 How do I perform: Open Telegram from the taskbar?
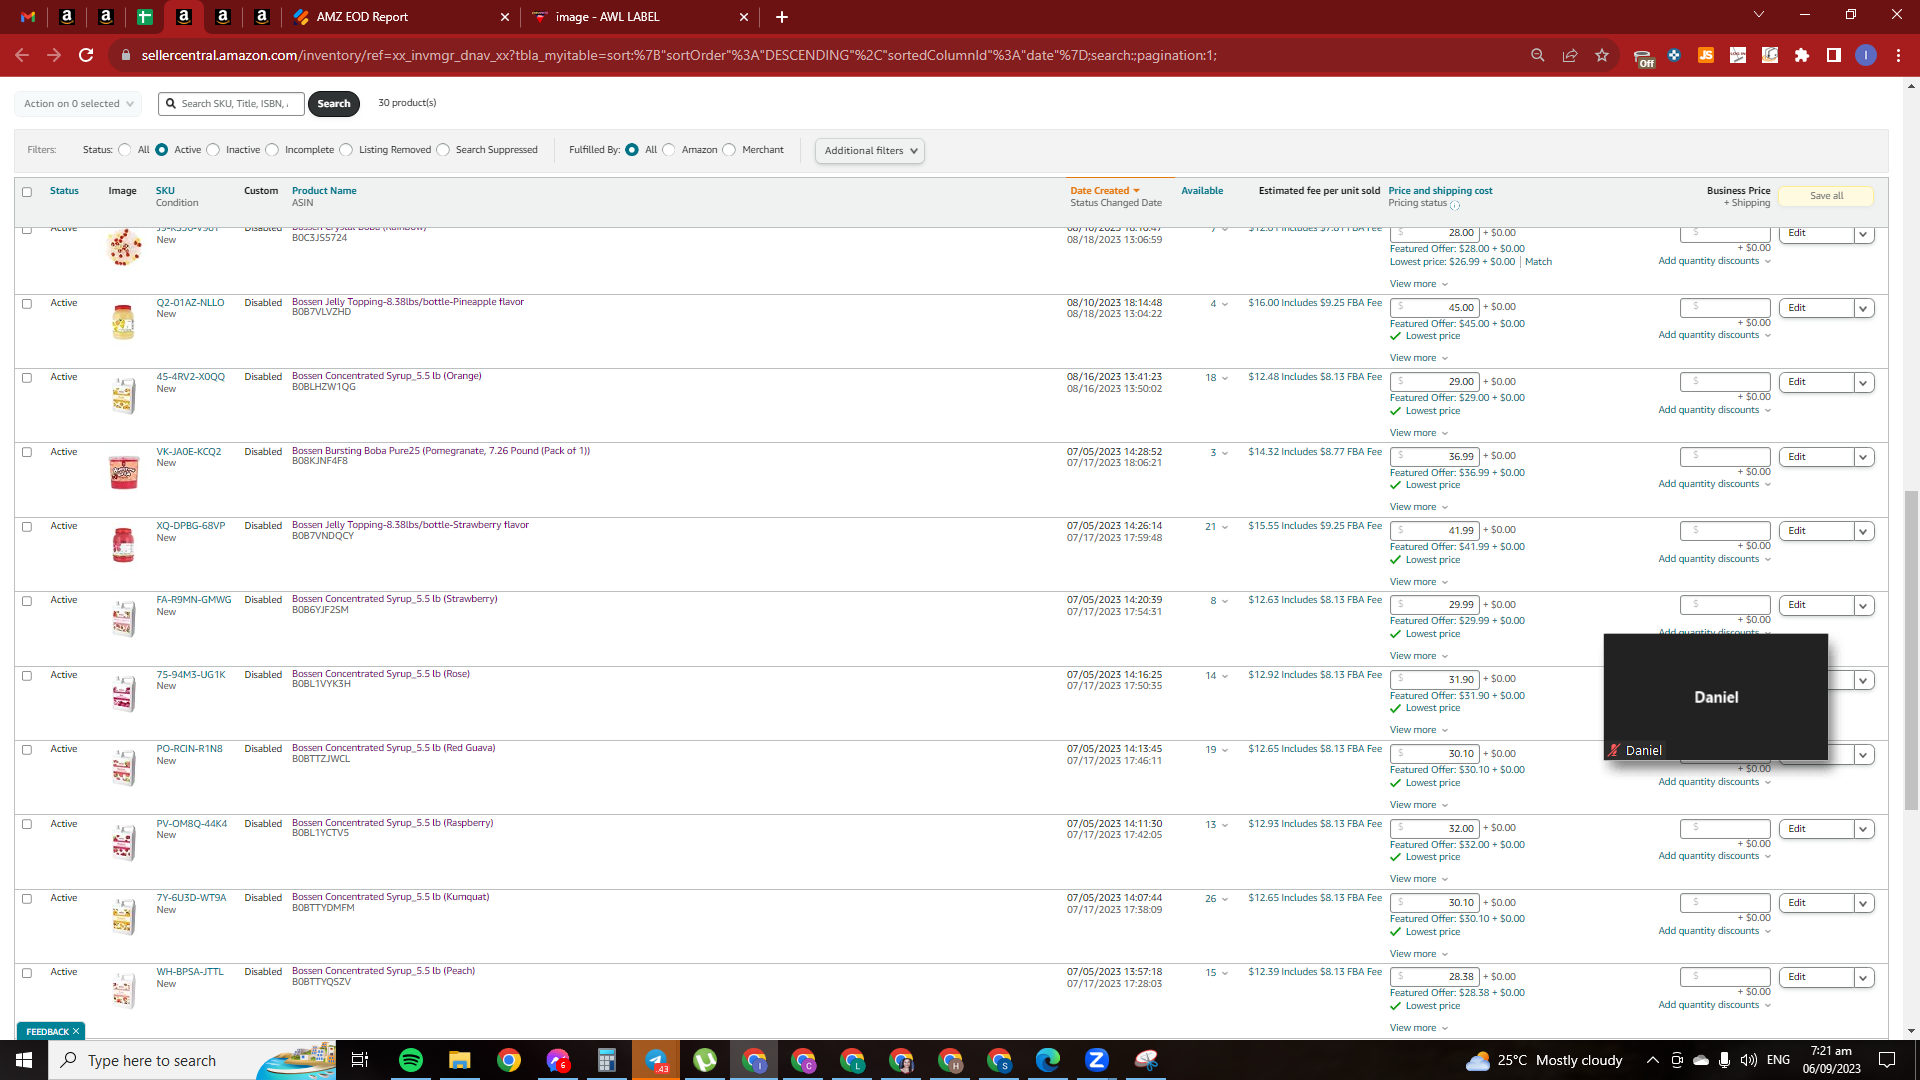coord(656,1060)
